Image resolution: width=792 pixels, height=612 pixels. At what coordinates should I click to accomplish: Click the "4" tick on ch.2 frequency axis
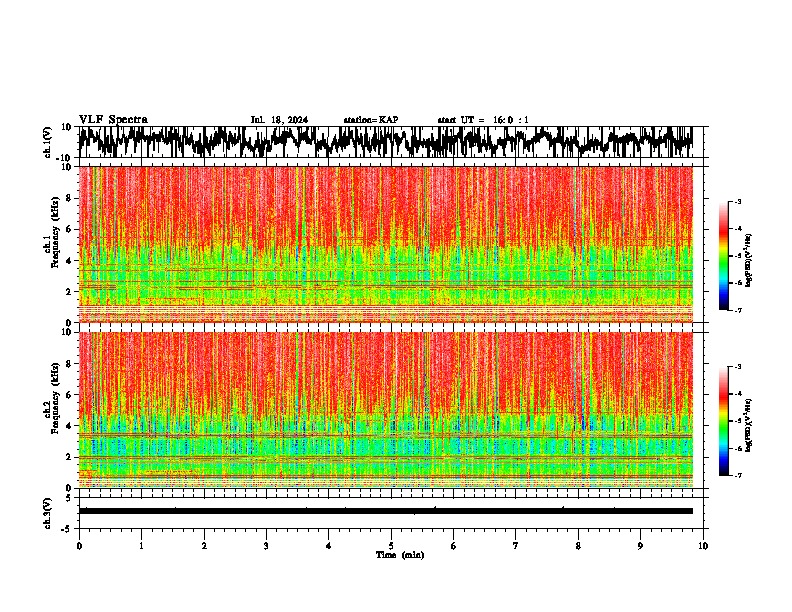pyautogui.click(x=69, y=426)
